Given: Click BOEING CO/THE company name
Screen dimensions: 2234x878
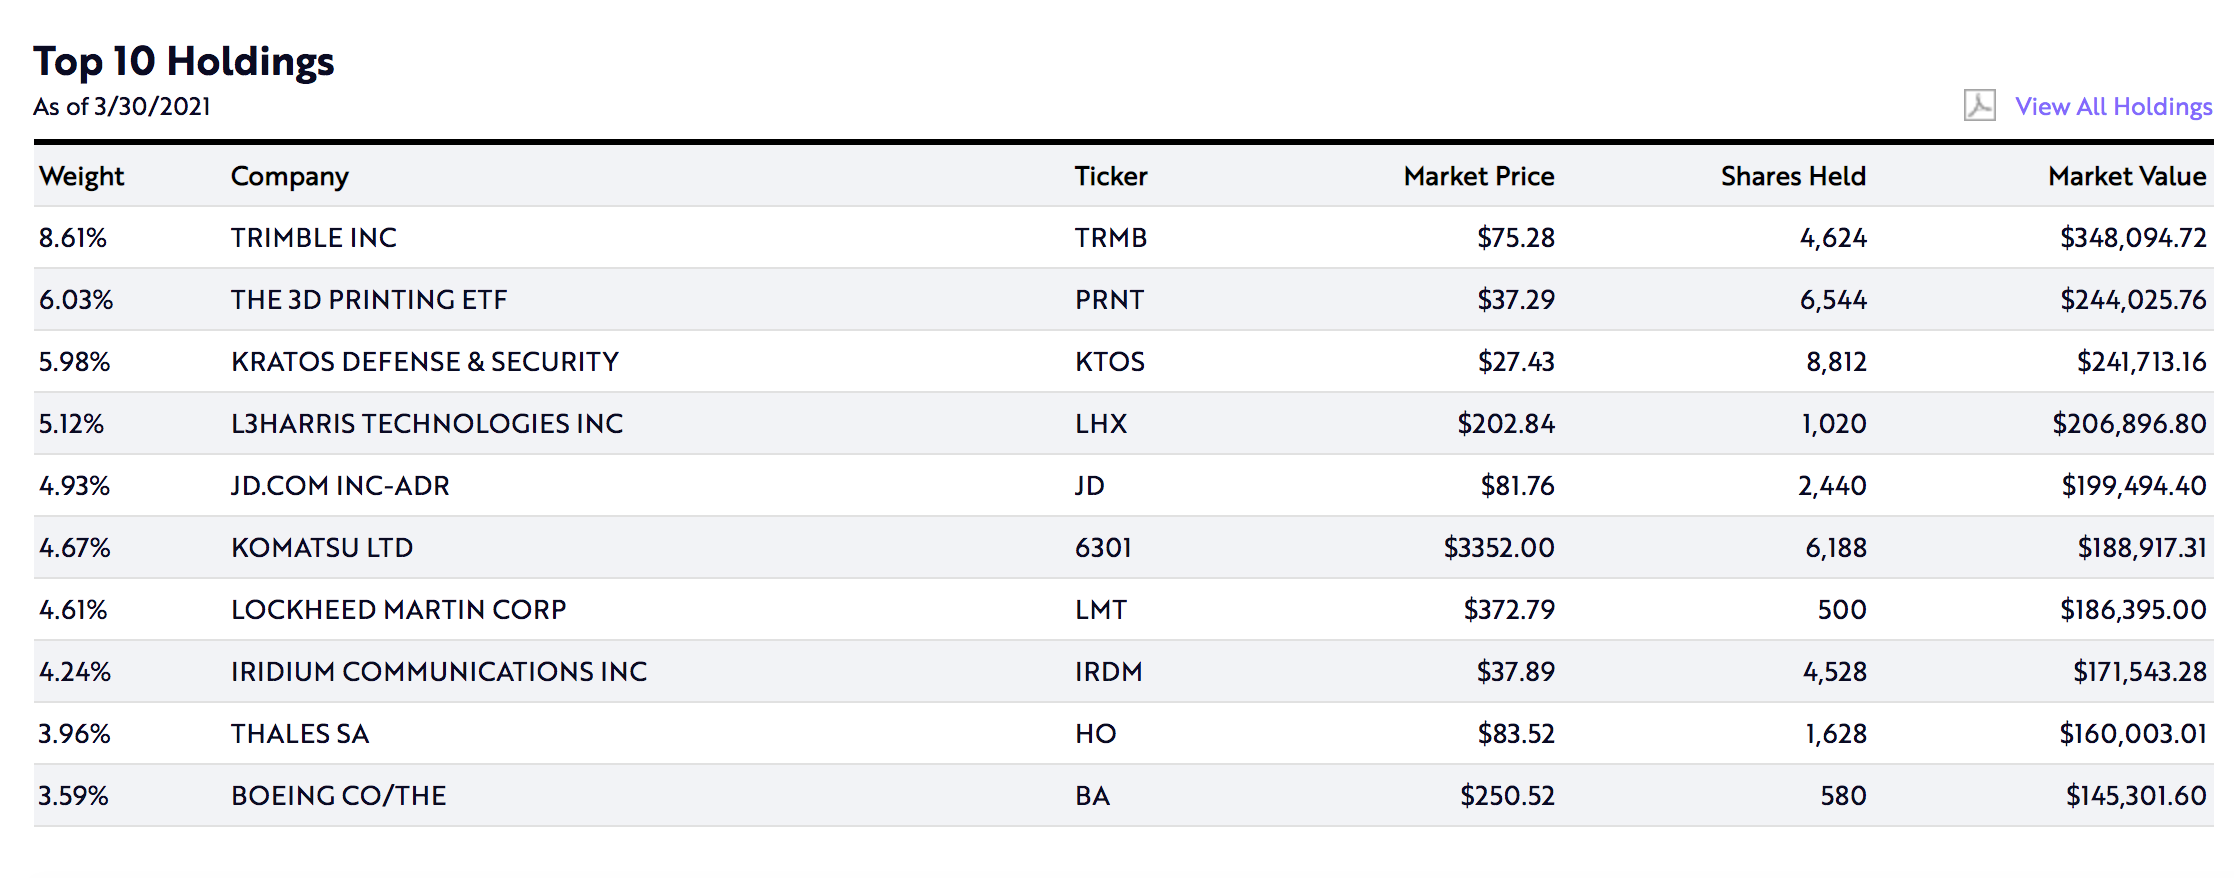Looking at the screenshot, I should click(339, 796).
